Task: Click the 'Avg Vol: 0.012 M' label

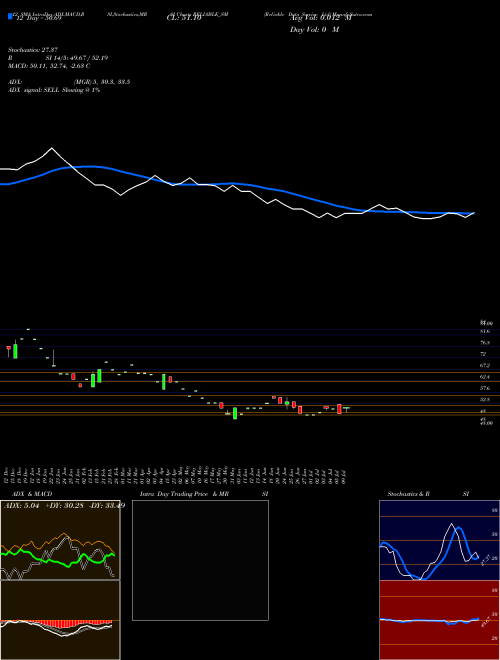Action: (321, 18)
